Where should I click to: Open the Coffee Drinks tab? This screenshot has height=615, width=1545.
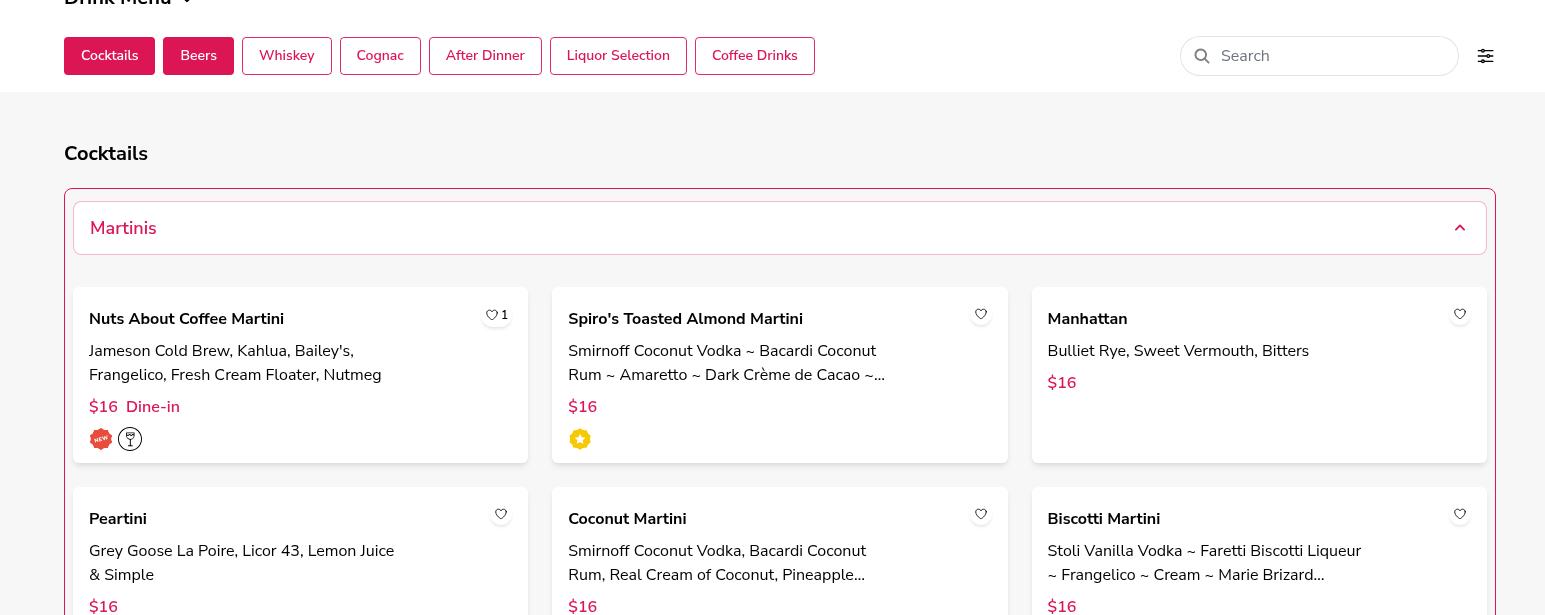[x=754, y=56]
